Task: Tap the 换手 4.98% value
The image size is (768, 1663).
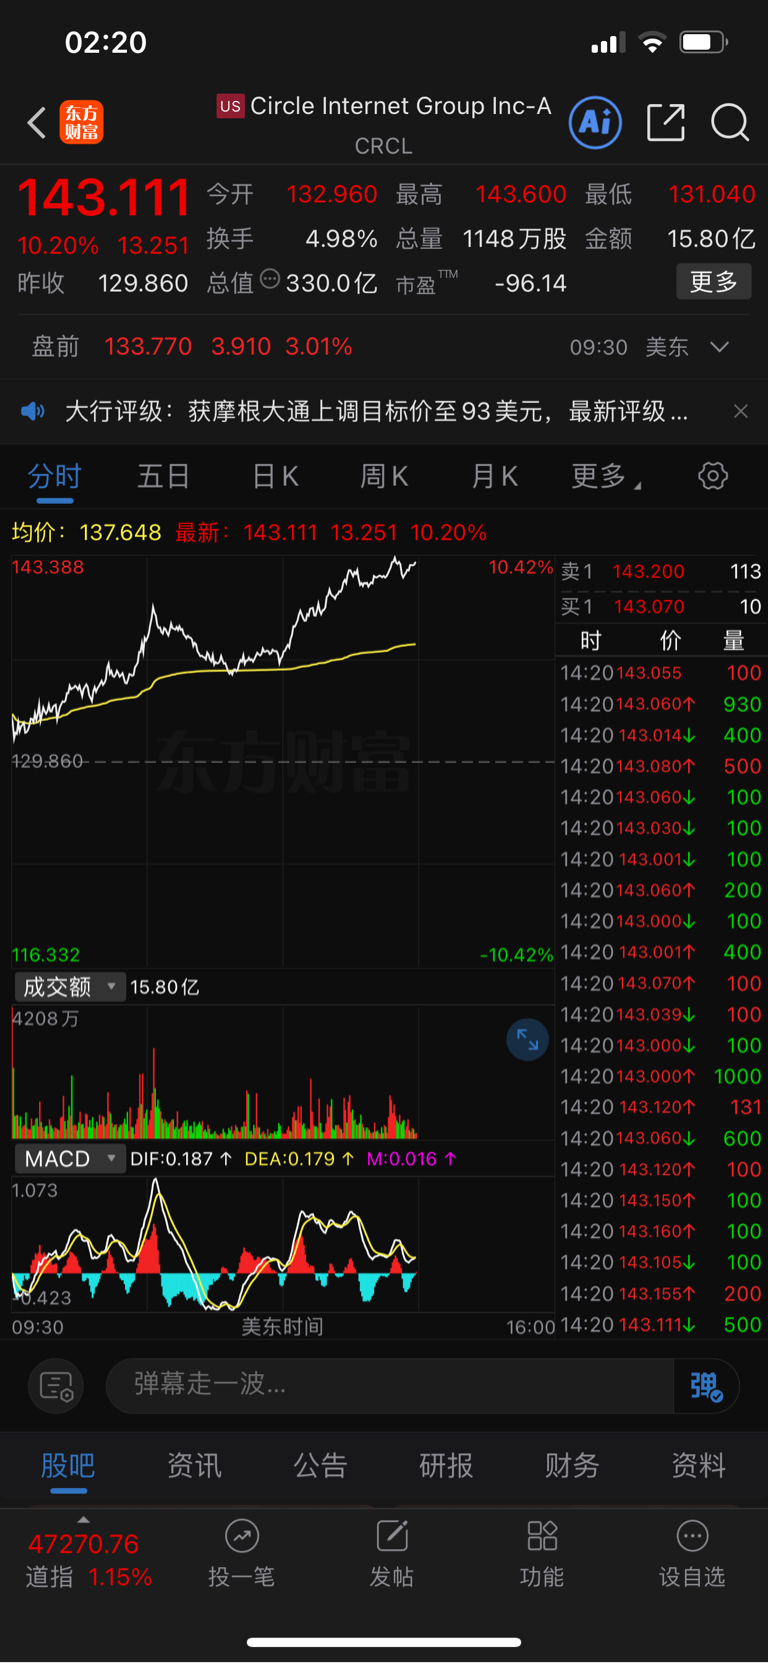Action: click(x=292, y=239)
